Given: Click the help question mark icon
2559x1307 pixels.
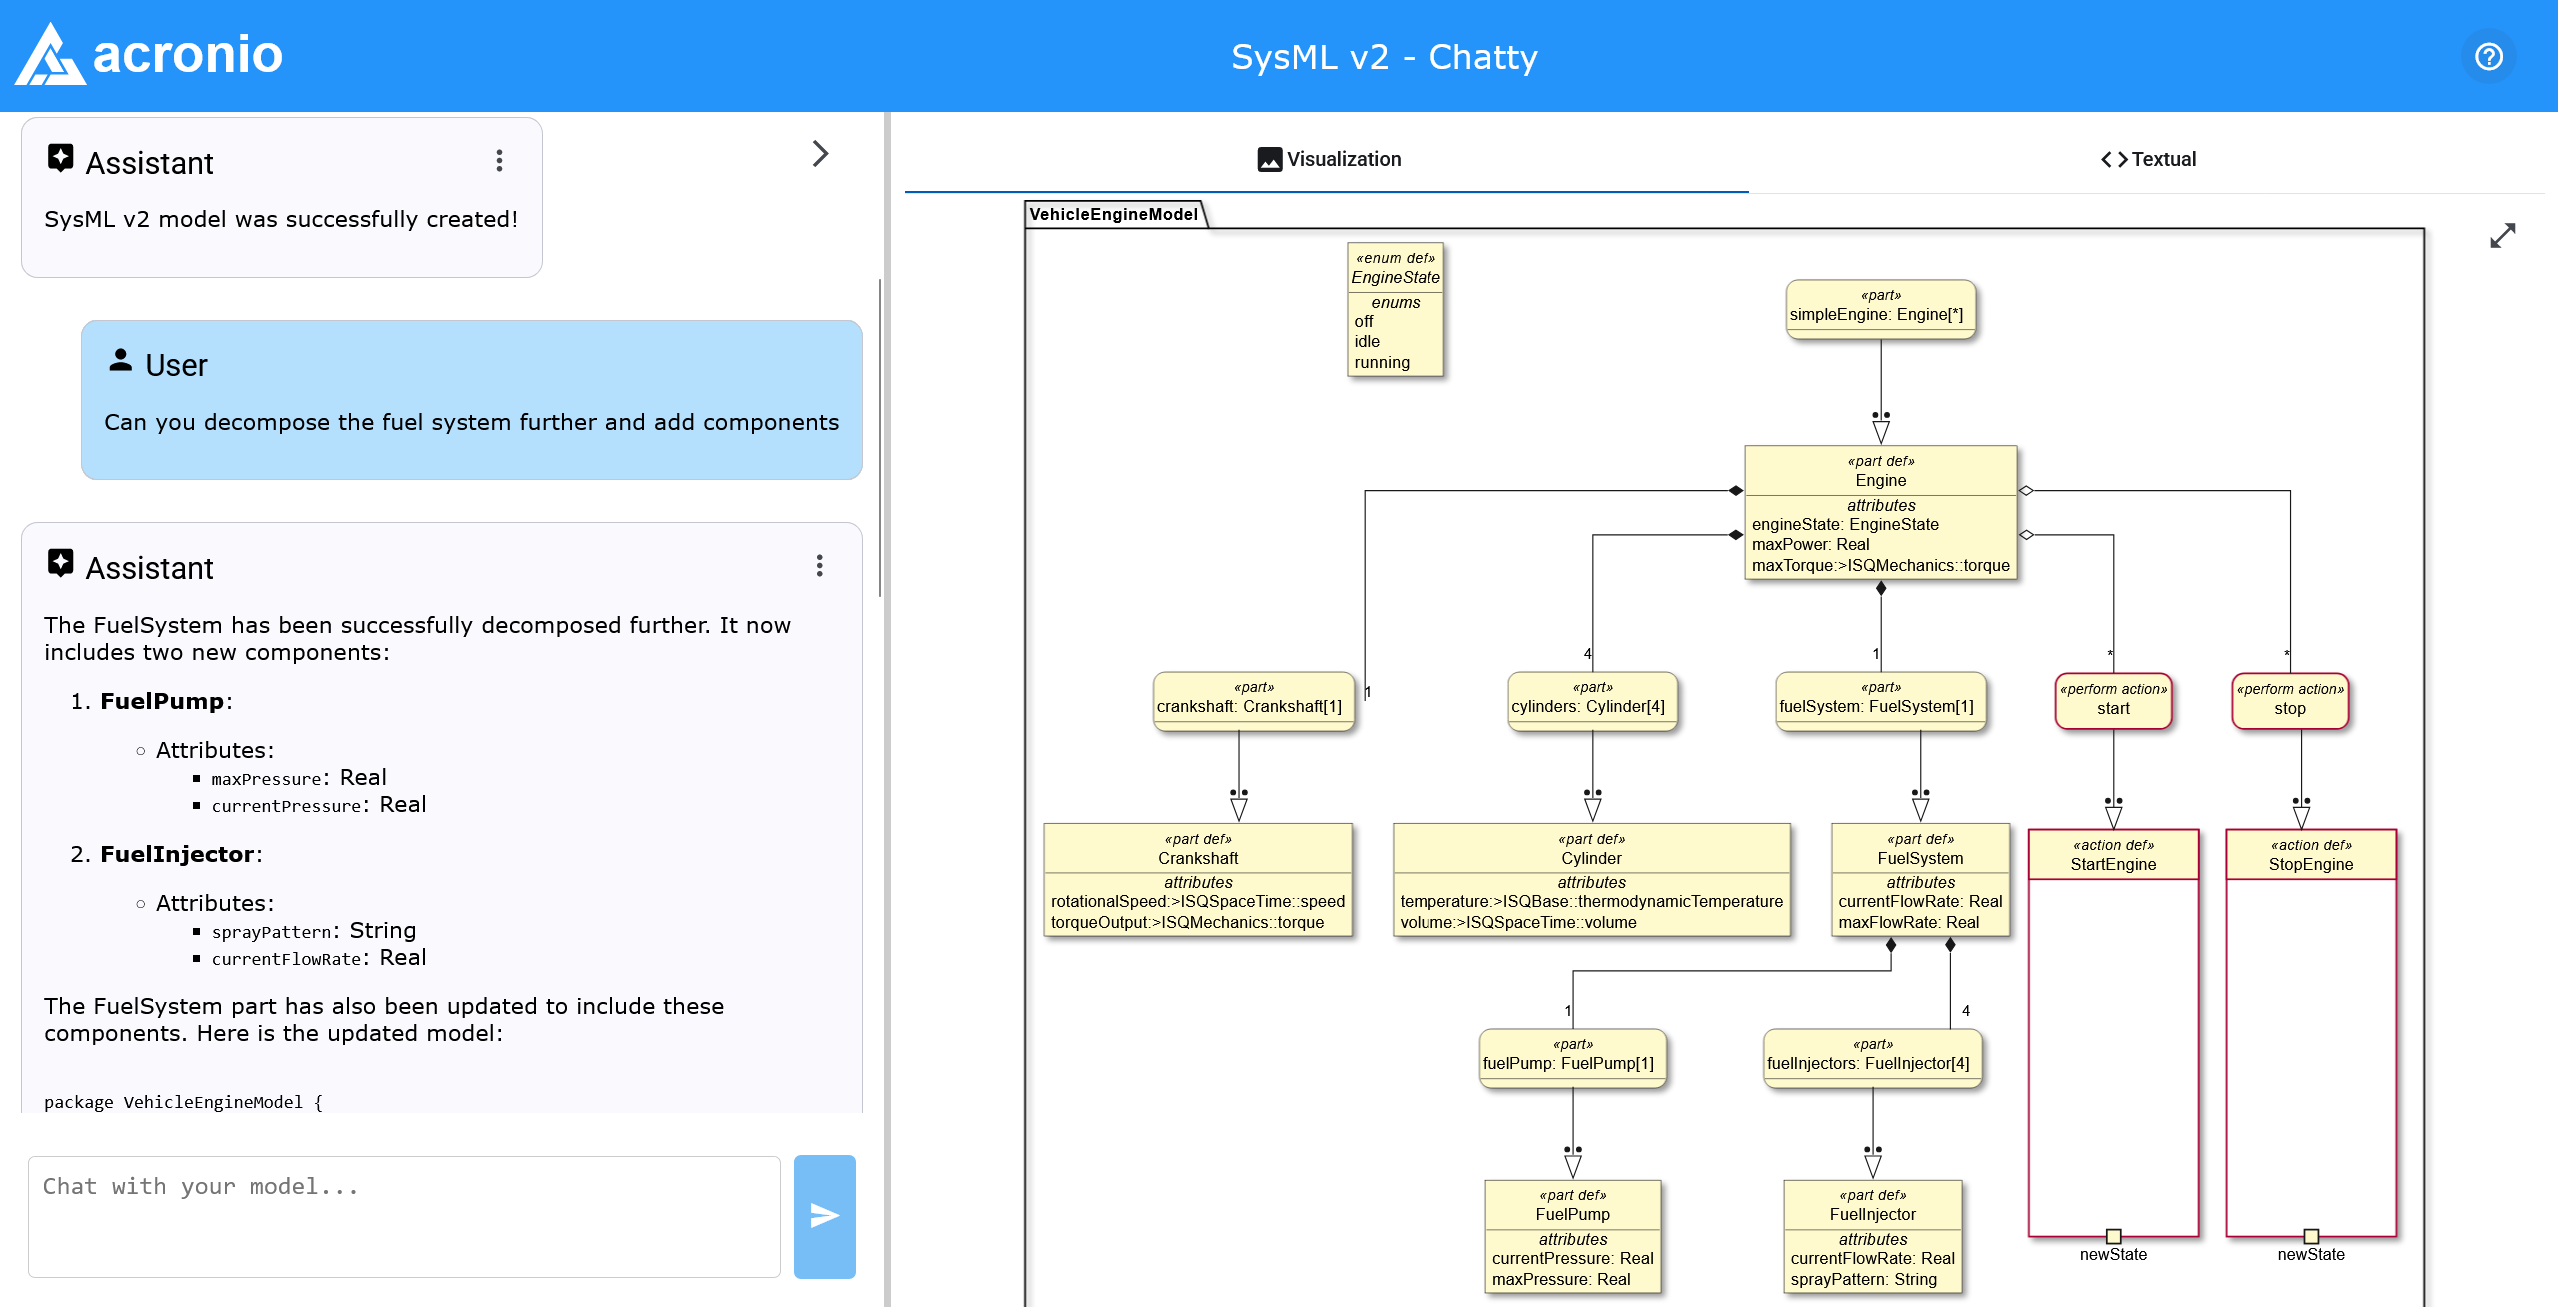Looking at the screenshot, I should [x=2488, y=57].
